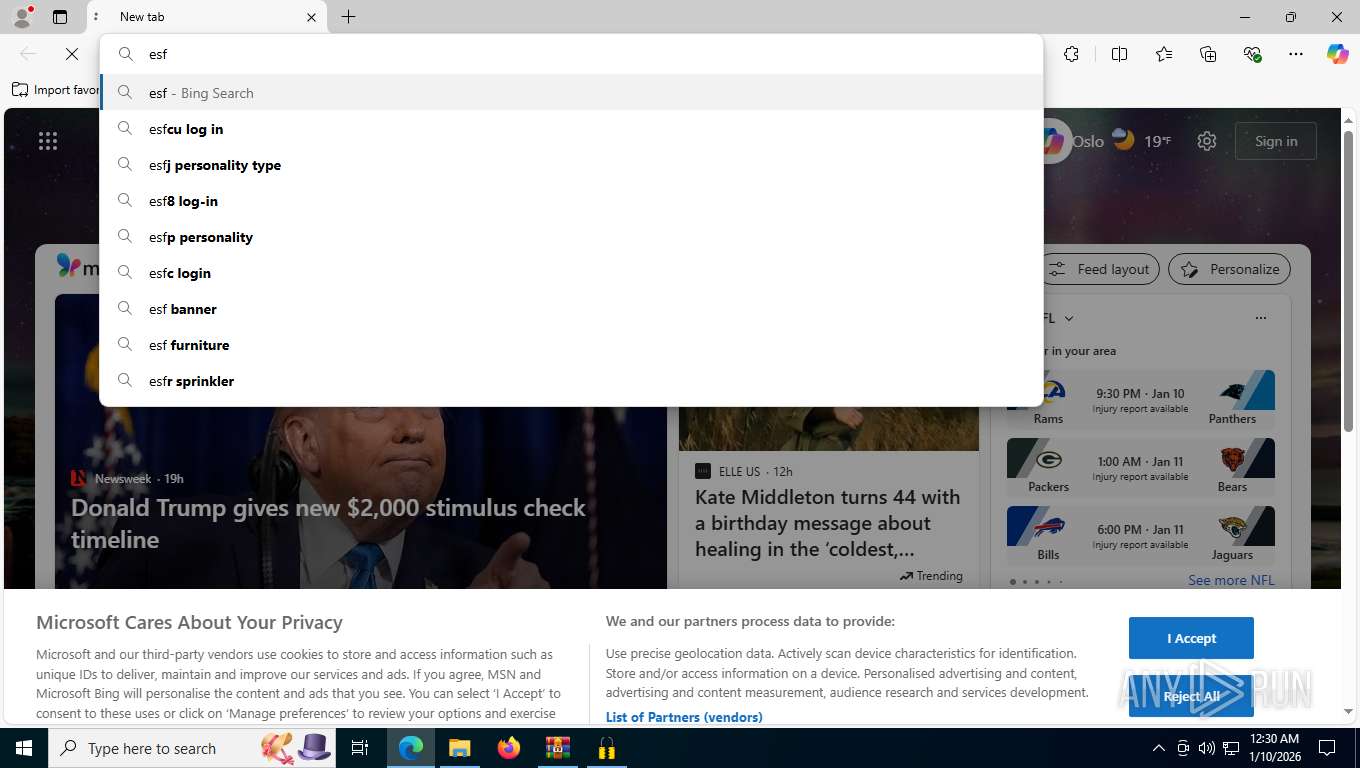Open the sports card more options
The image size is (1360, 768).
coord(1260,318)
